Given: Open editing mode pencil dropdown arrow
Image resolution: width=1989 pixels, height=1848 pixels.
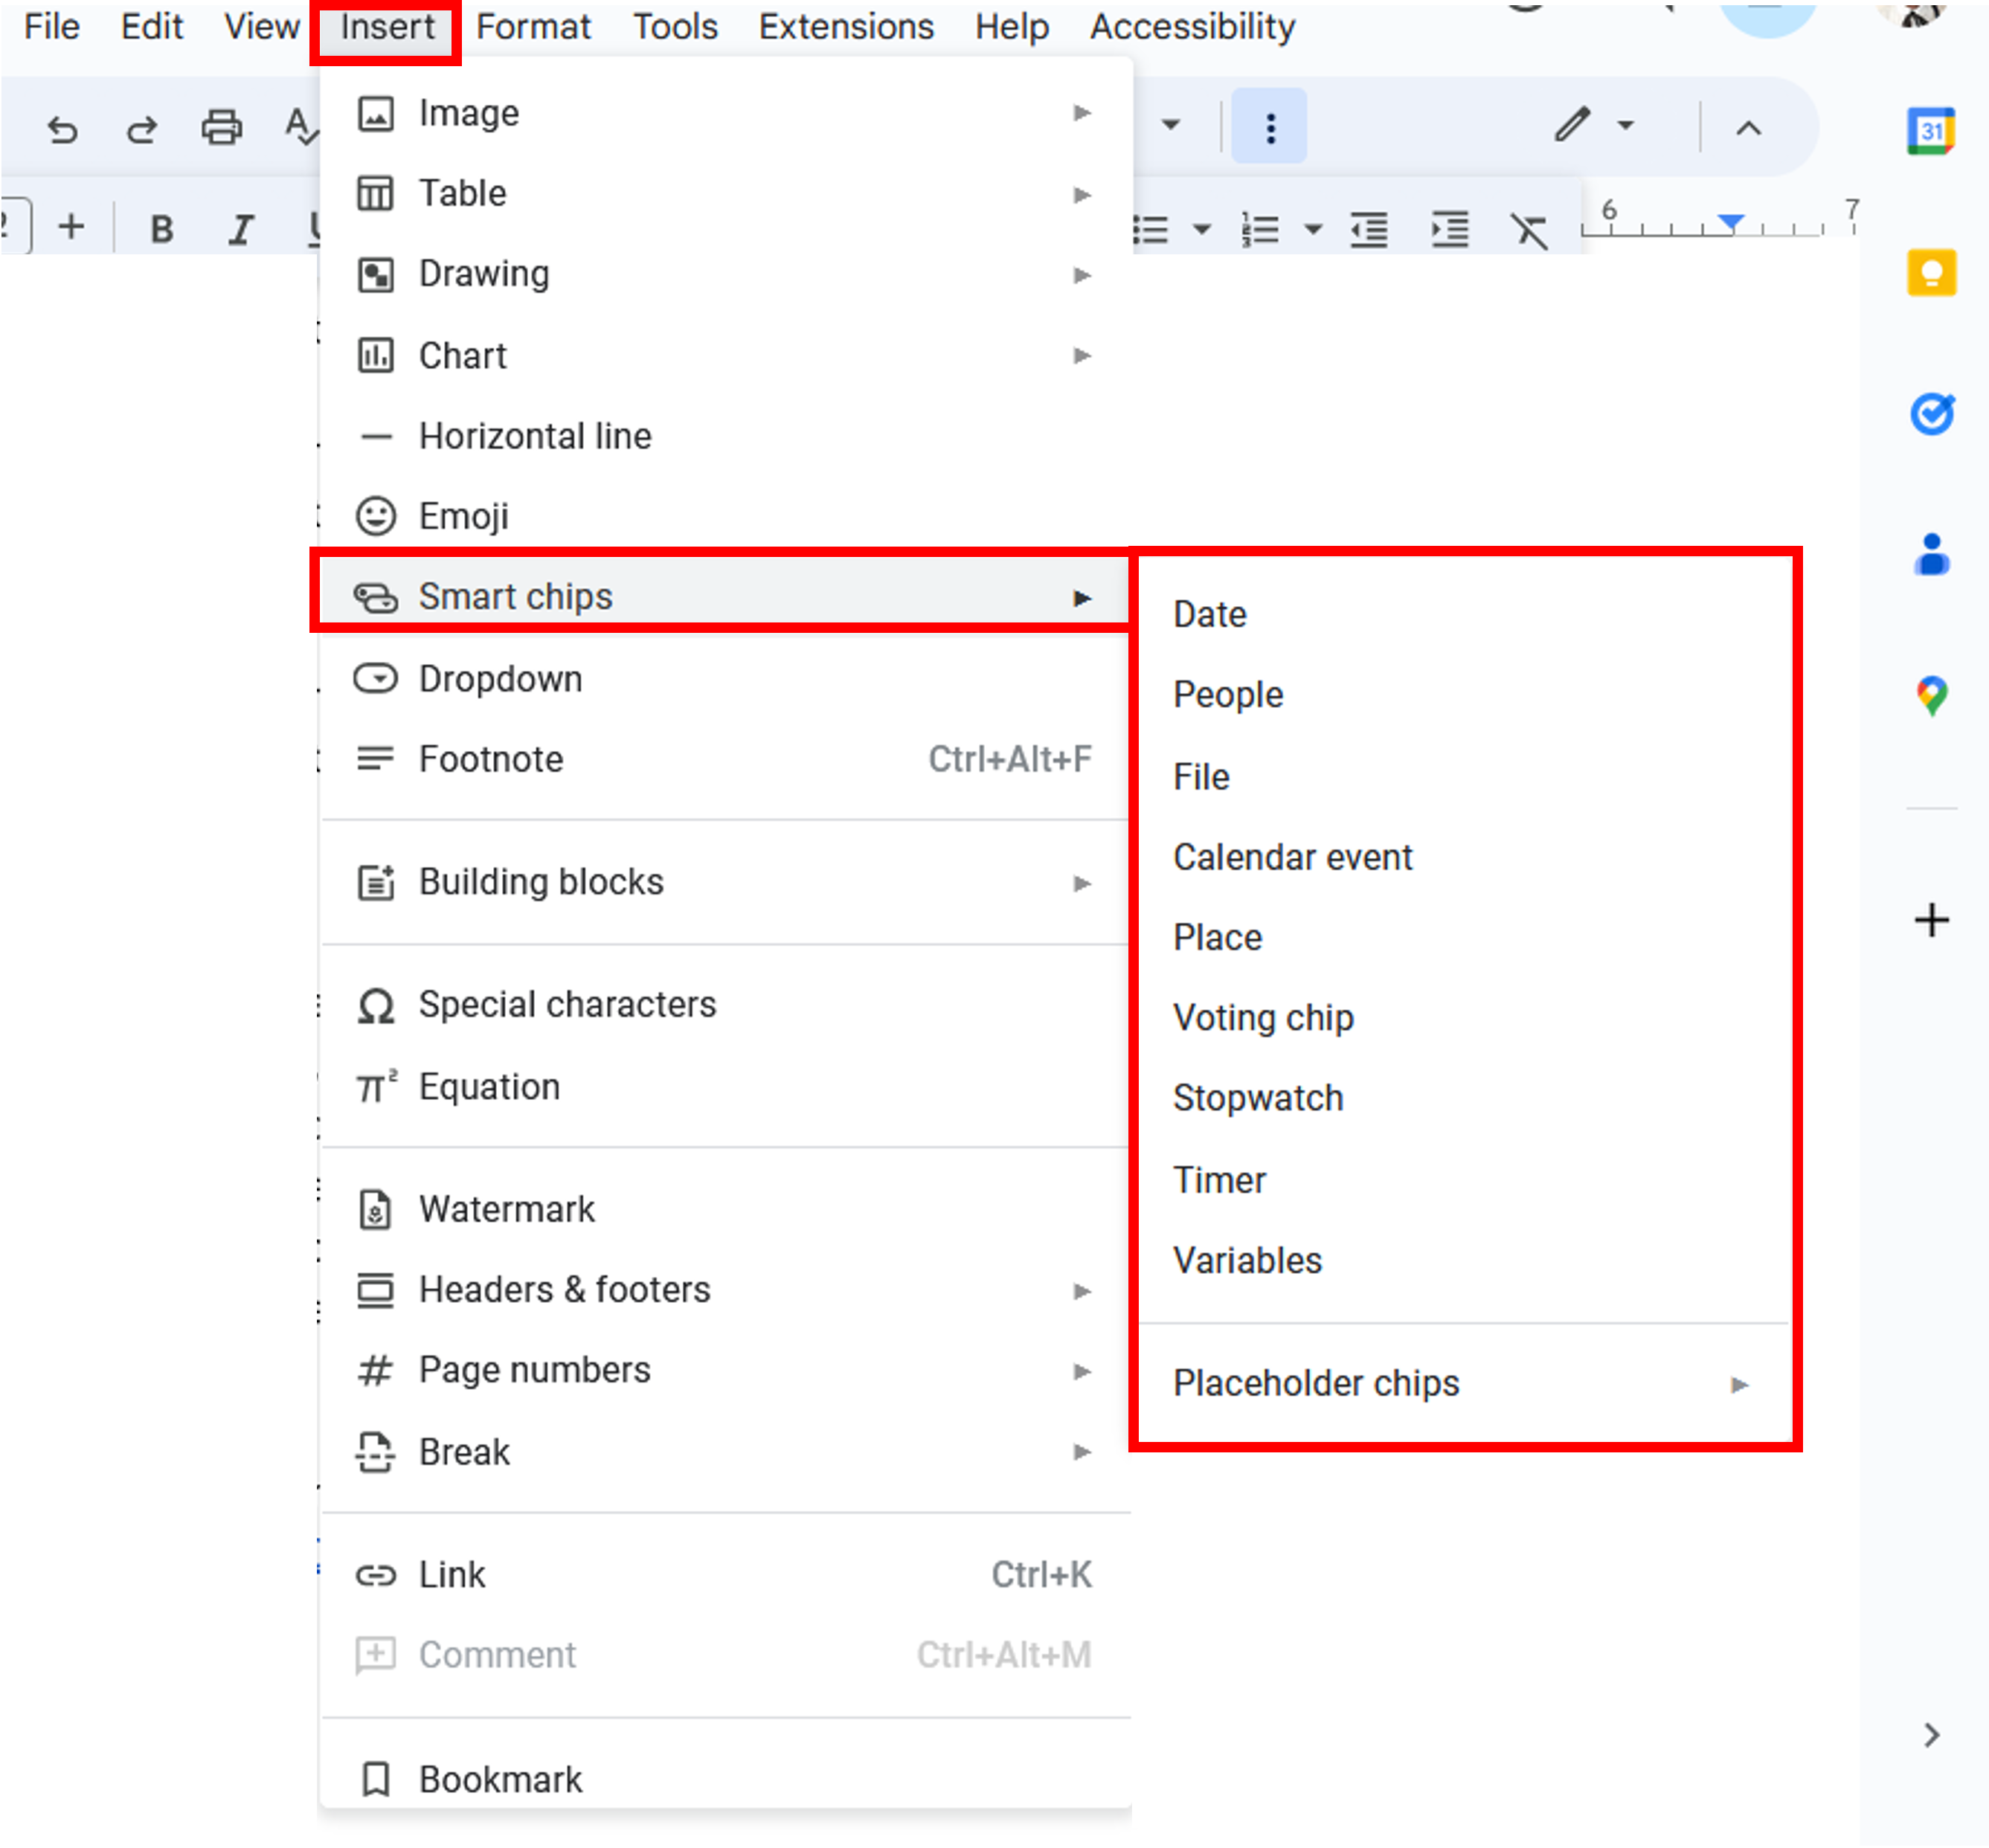Looking at the screenshot, I should click(x=1626, y=126).
